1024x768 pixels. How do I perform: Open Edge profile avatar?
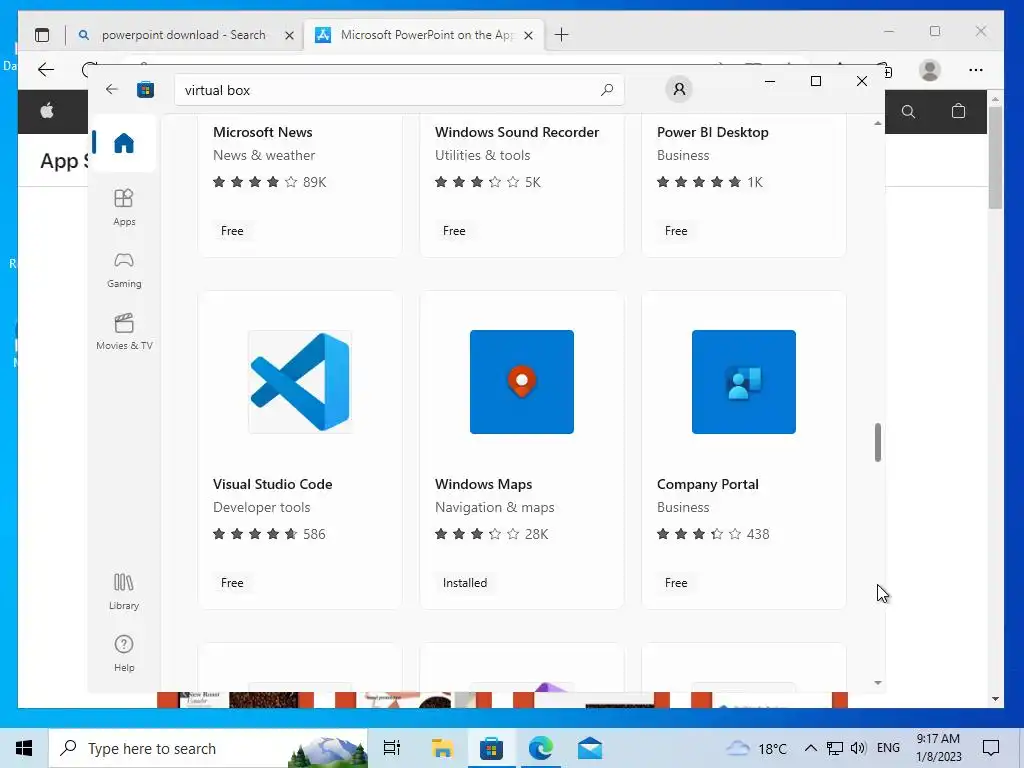click(x=929, y=70)
